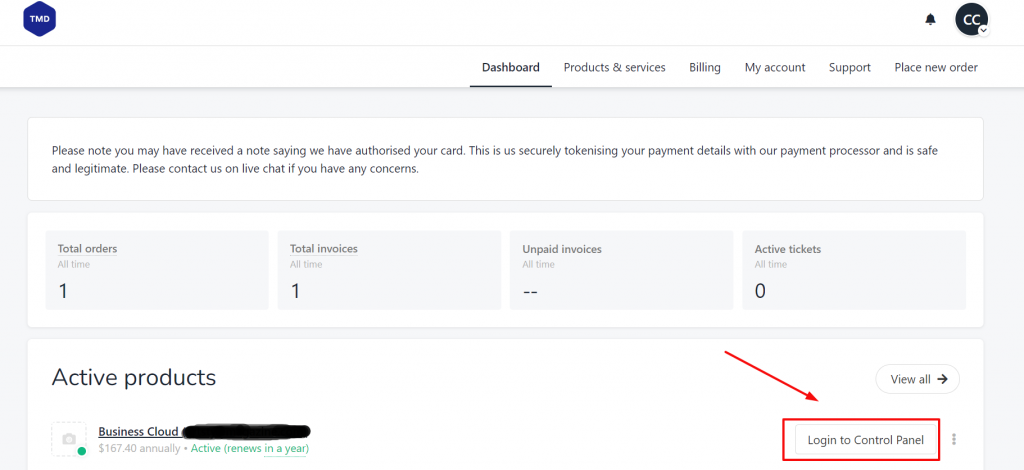Click the TMD hexagon logo
Screen dimensions: 1024x470
[x=39, y=20]
